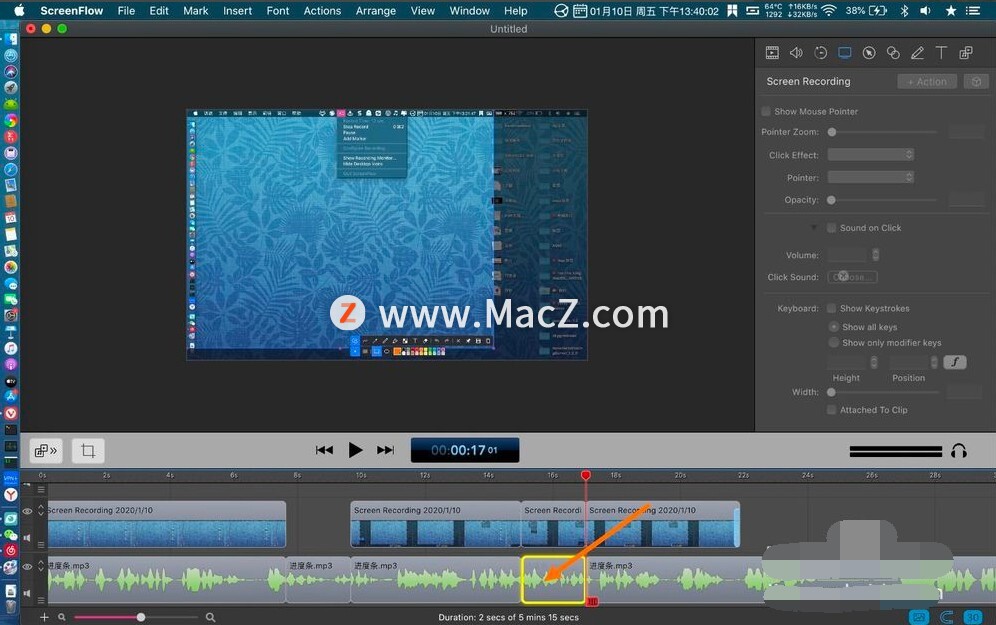Select Show only modifier keys radio button
Image resolution: width=996 pixels, height=625 pixels.
[x=833, y=342]
